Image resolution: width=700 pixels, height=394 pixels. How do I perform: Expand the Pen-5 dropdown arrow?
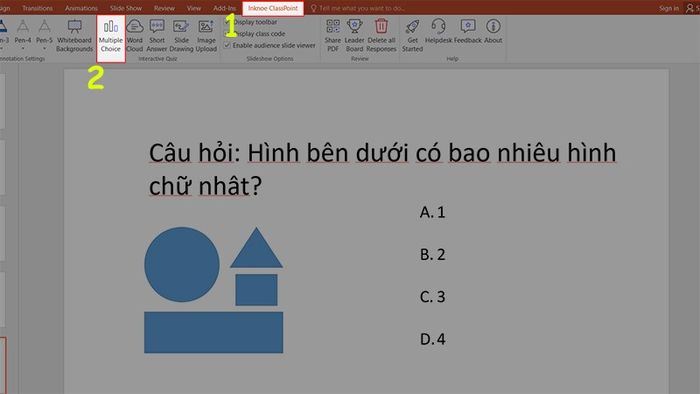[44, 48]
